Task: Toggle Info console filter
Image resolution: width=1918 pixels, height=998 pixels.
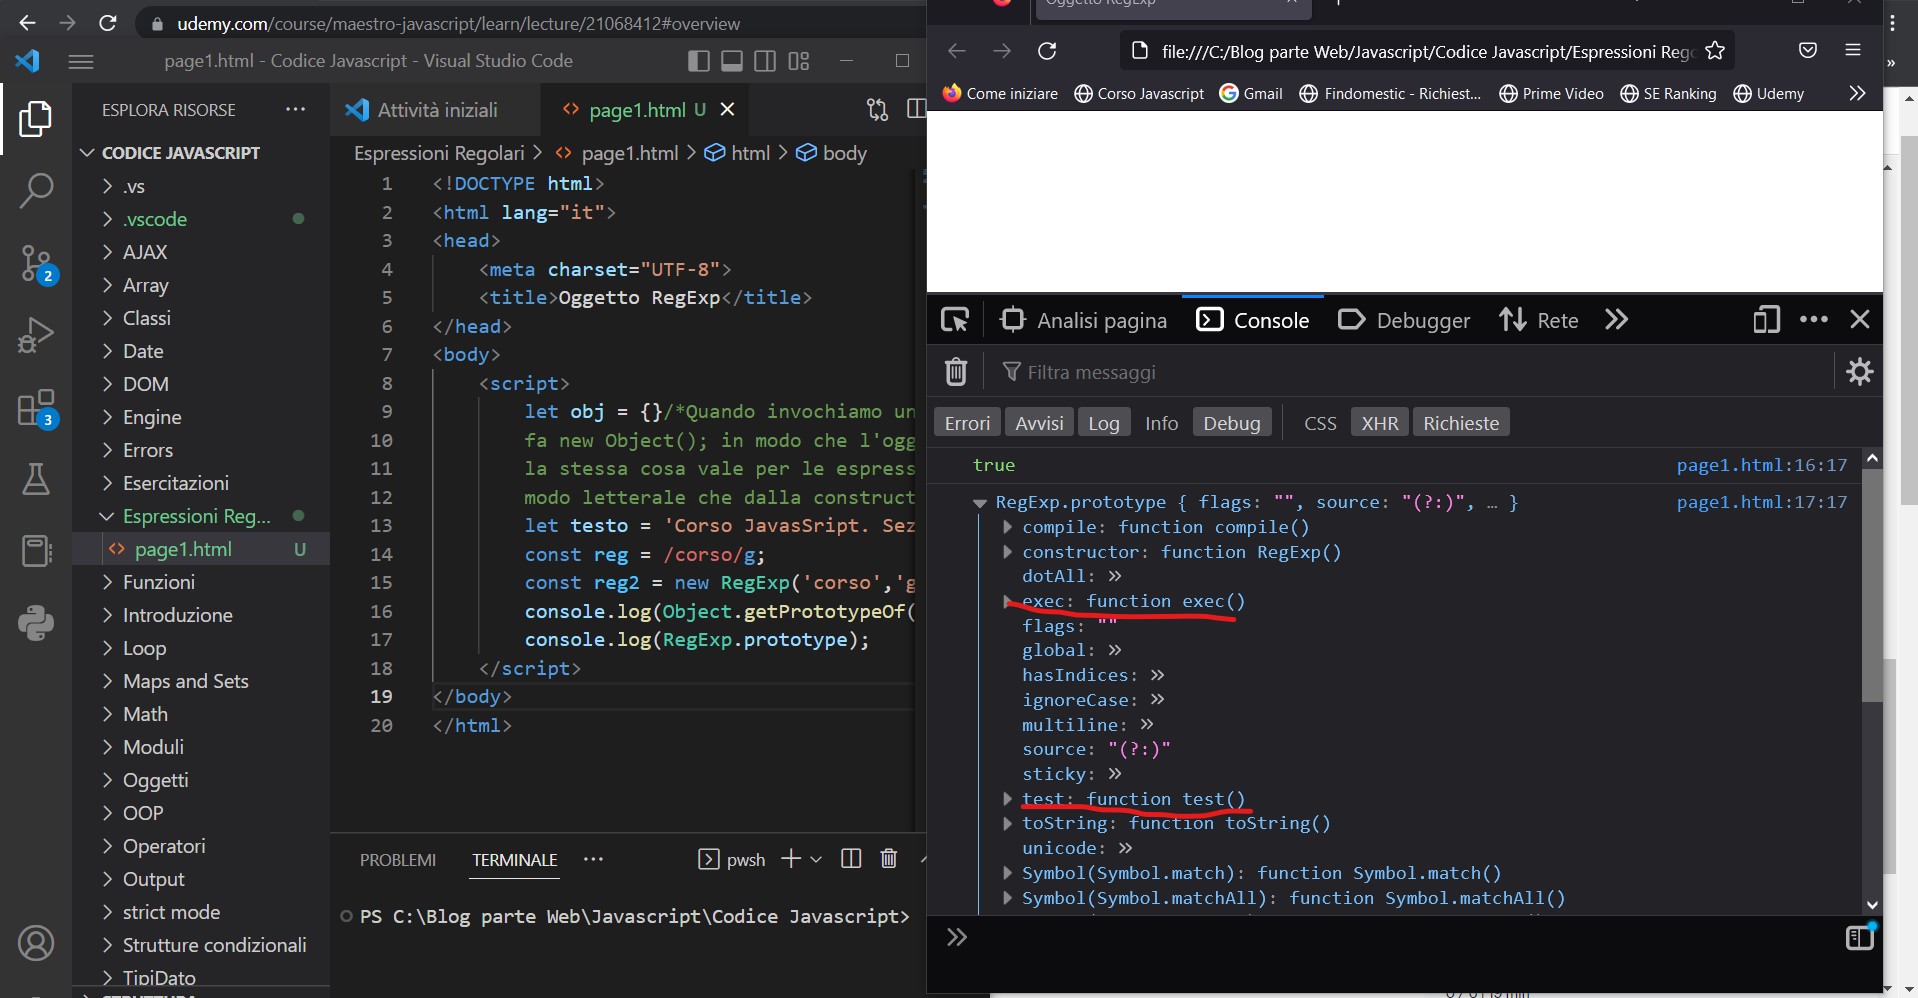Action: click(1161, 423)
